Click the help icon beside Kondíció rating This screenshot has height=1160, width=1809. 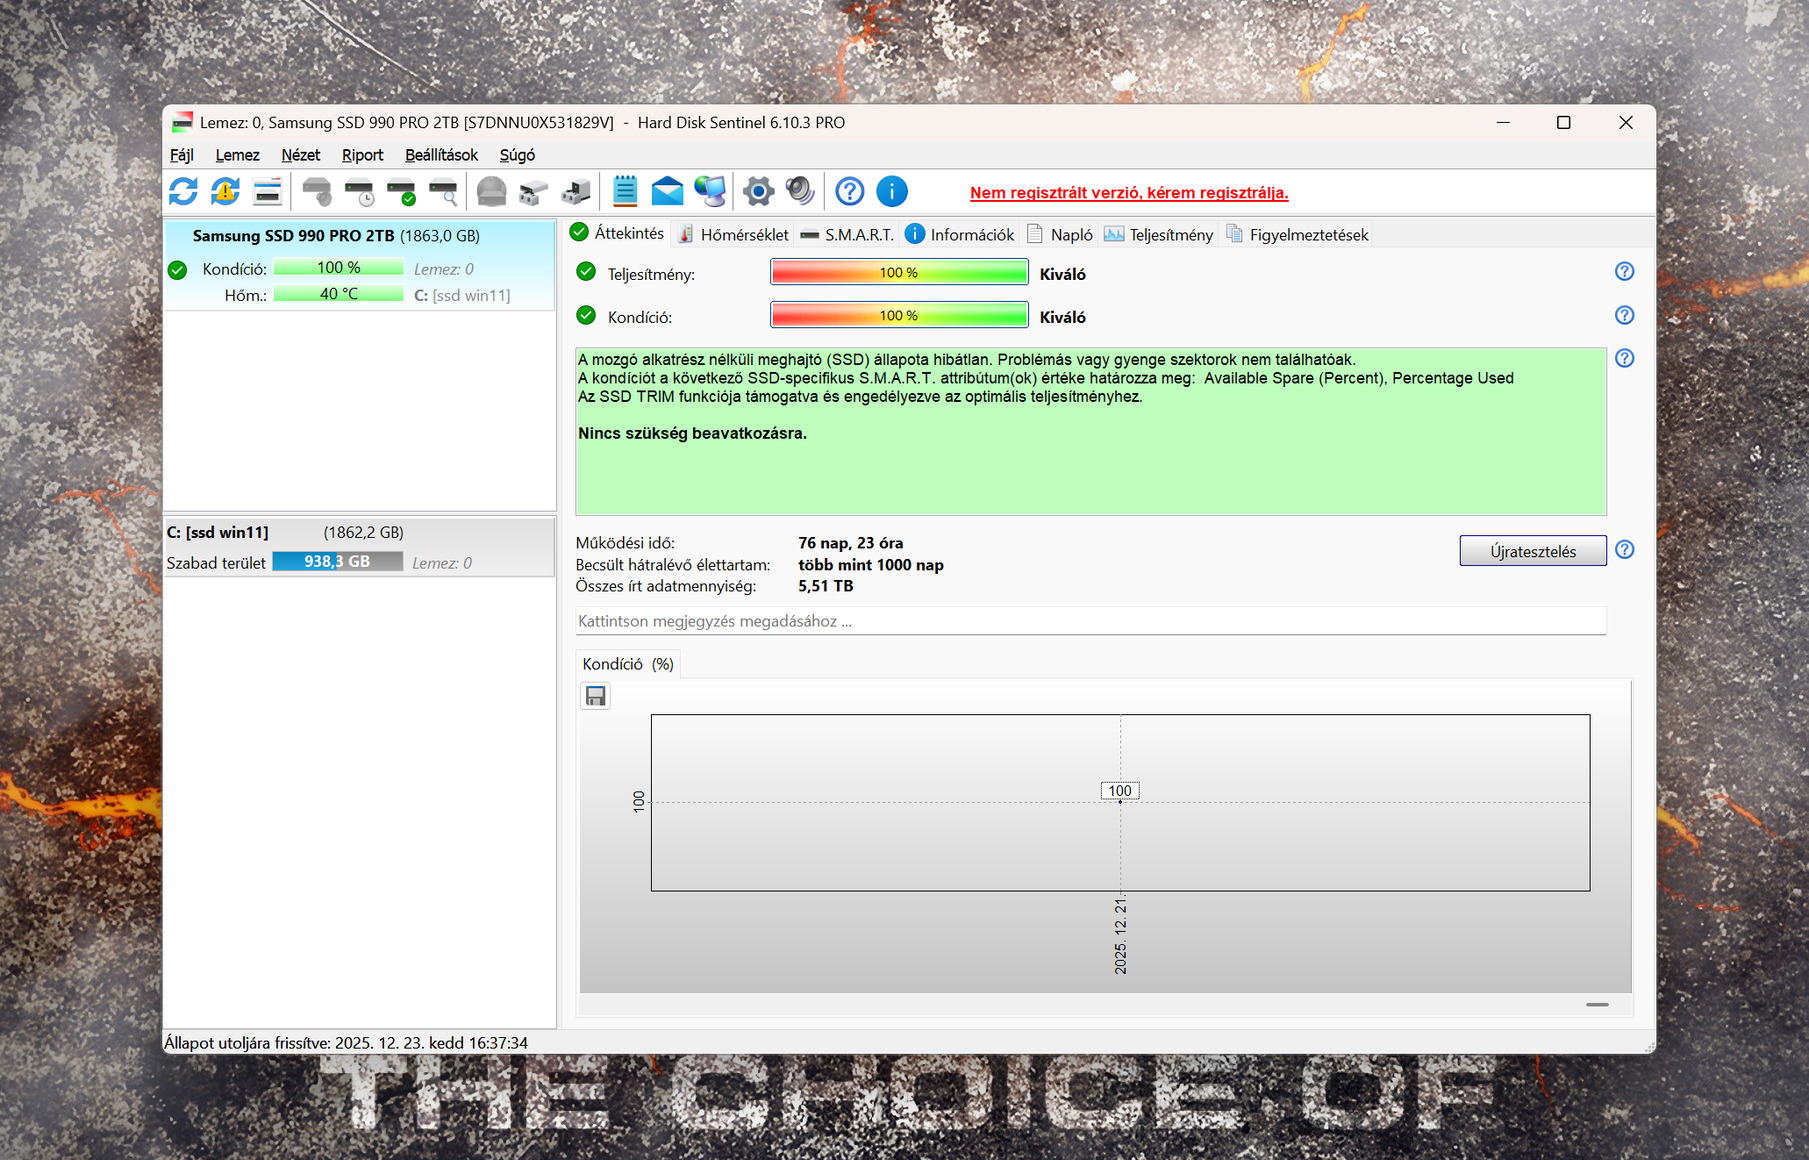(x=1625, y=315)
